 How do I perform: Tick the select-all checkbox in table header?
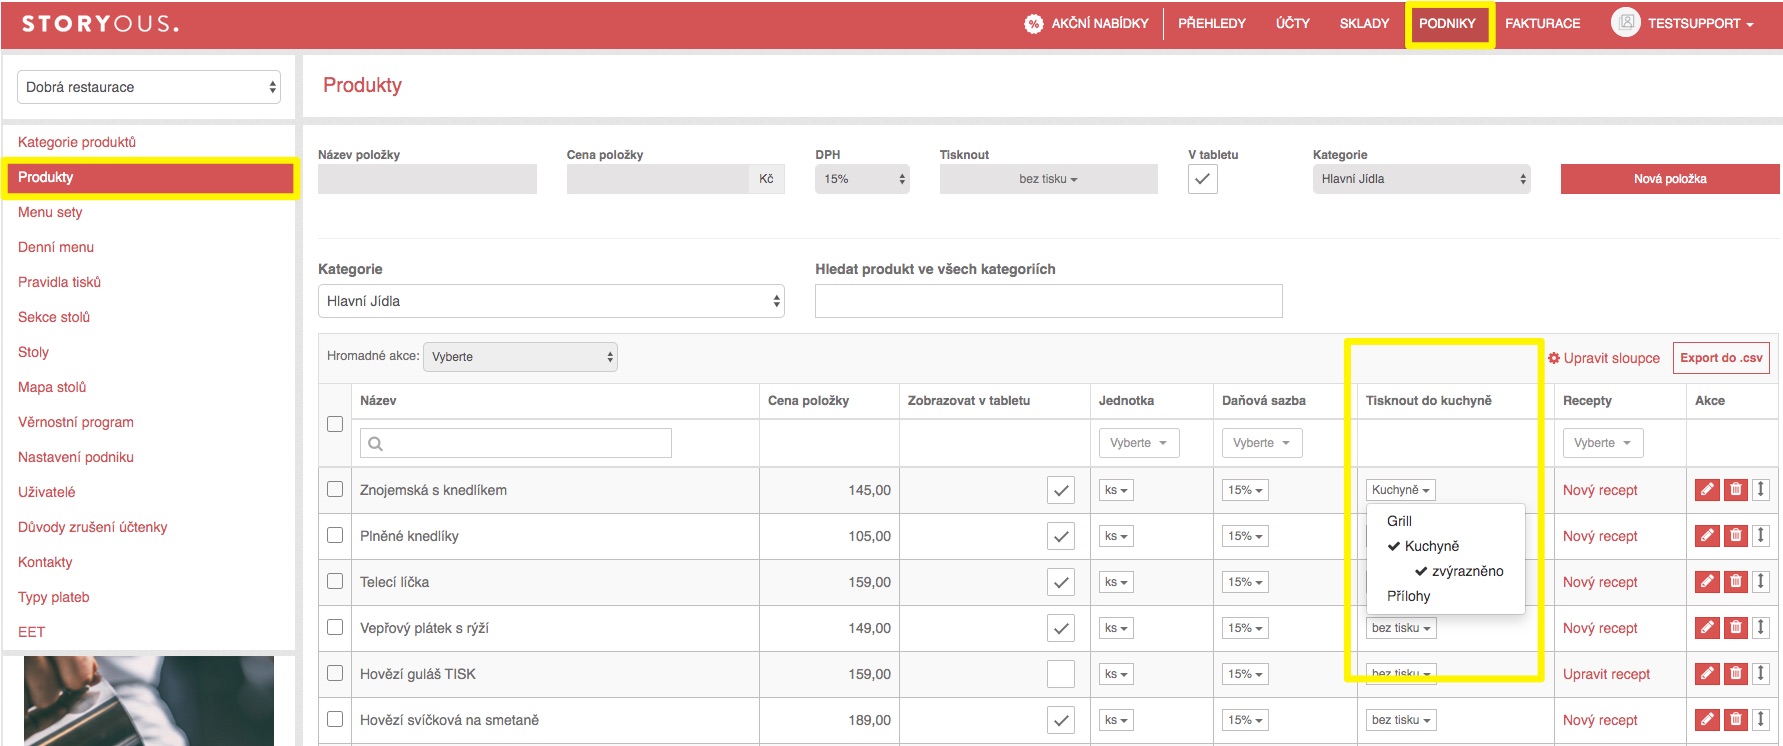coord(335,424)
